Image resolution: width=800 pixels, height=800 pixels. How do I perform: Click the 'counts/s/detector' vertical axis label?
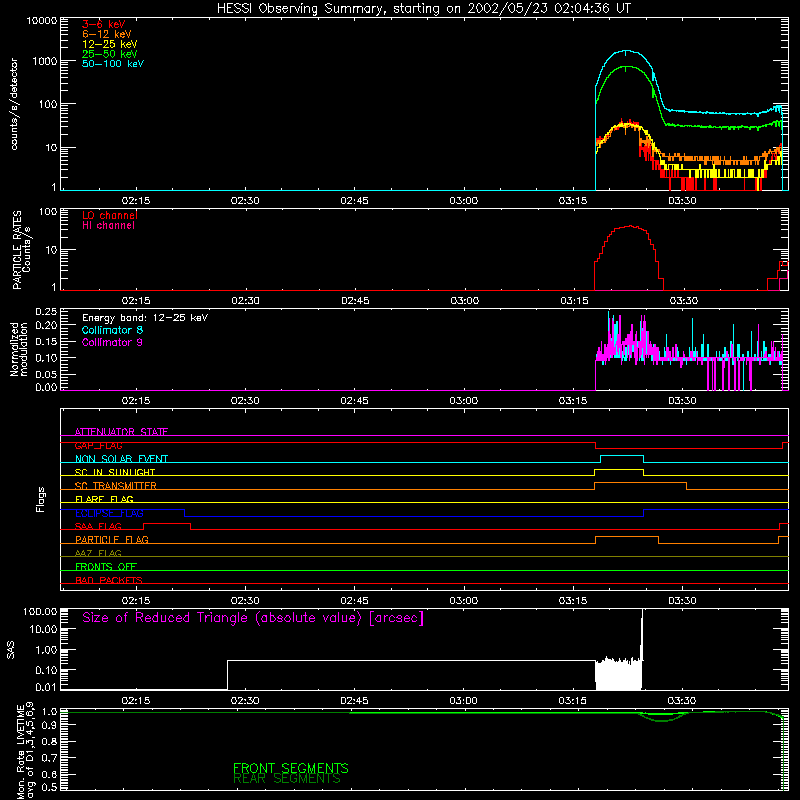[14, 104]
